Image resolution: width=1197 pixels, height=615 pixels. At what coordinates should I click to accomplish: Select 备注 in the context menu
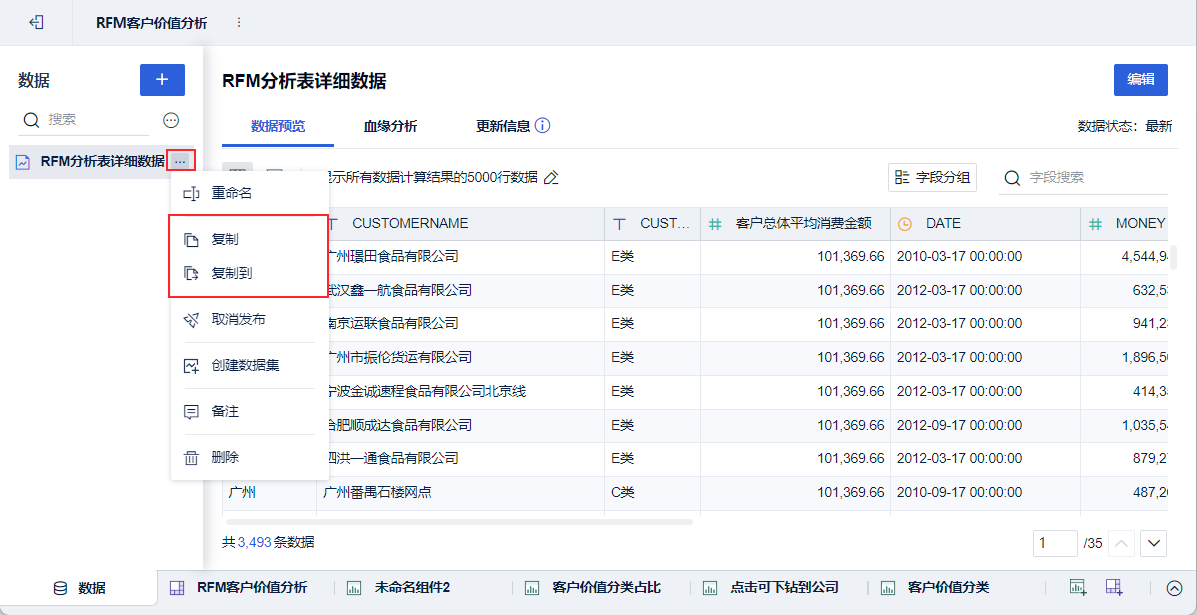click(x=250, y=411)
